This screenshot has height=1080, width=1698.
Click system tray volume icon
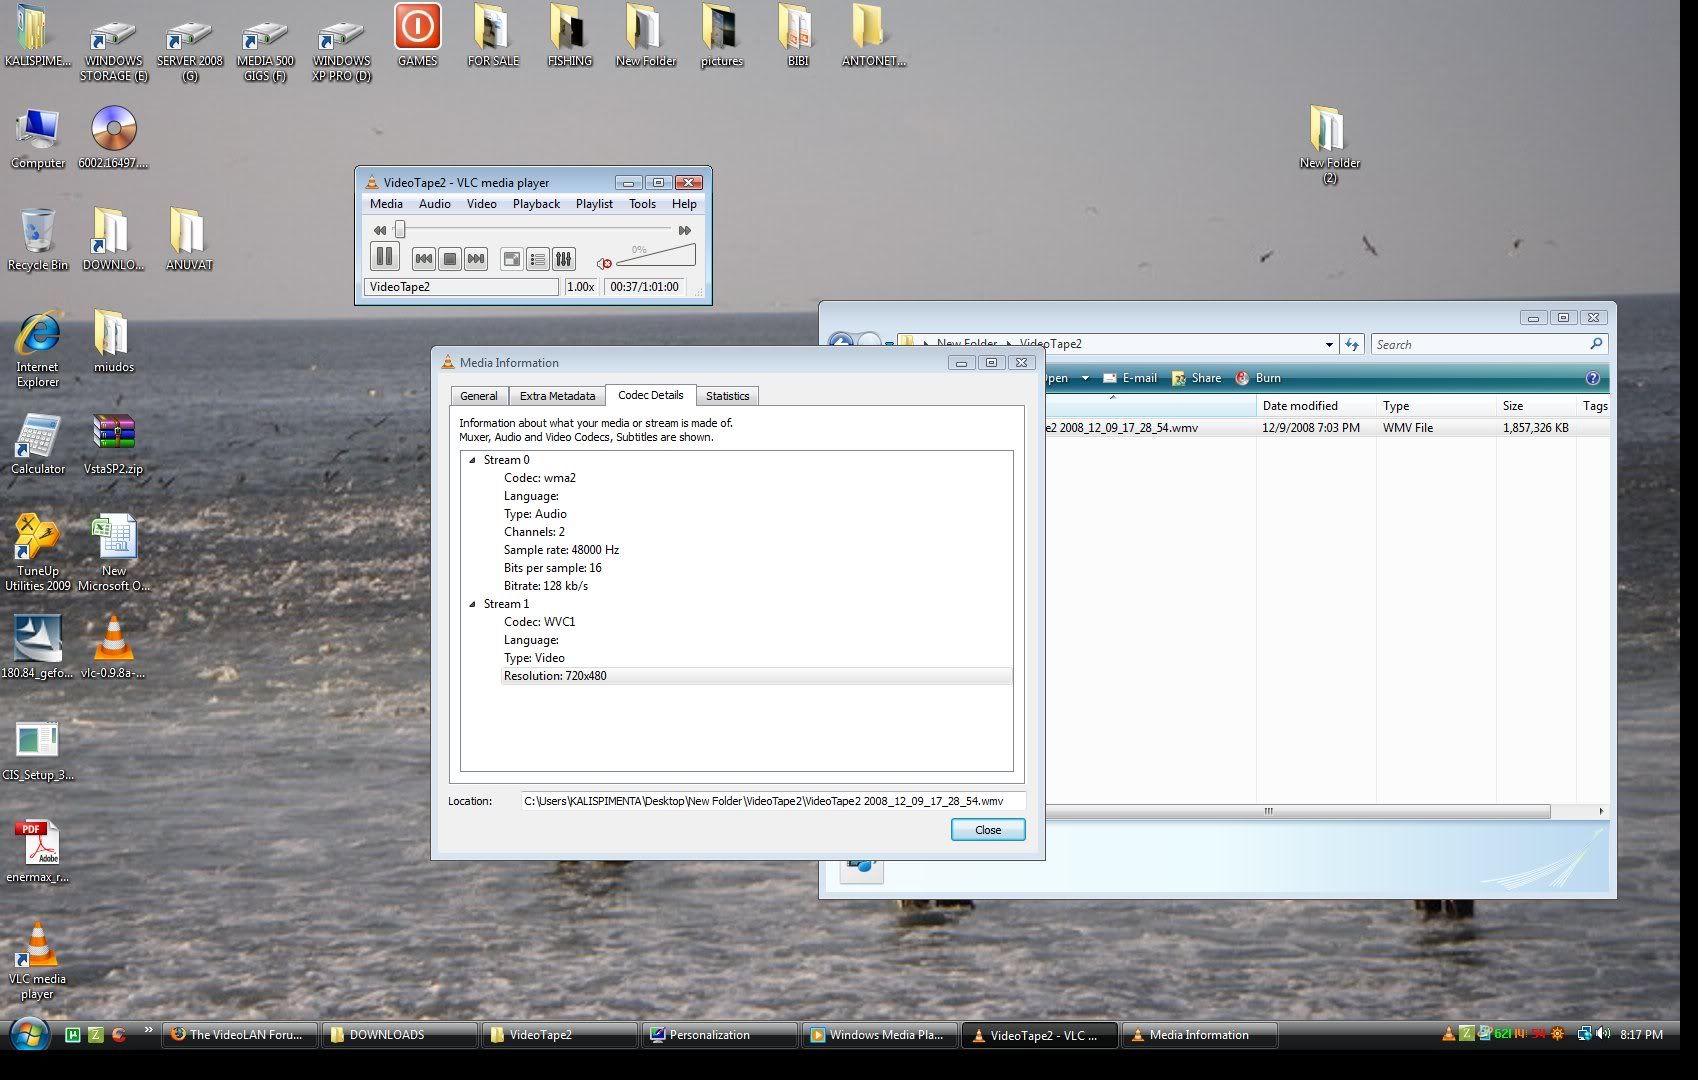[x=1603, y=1034]
